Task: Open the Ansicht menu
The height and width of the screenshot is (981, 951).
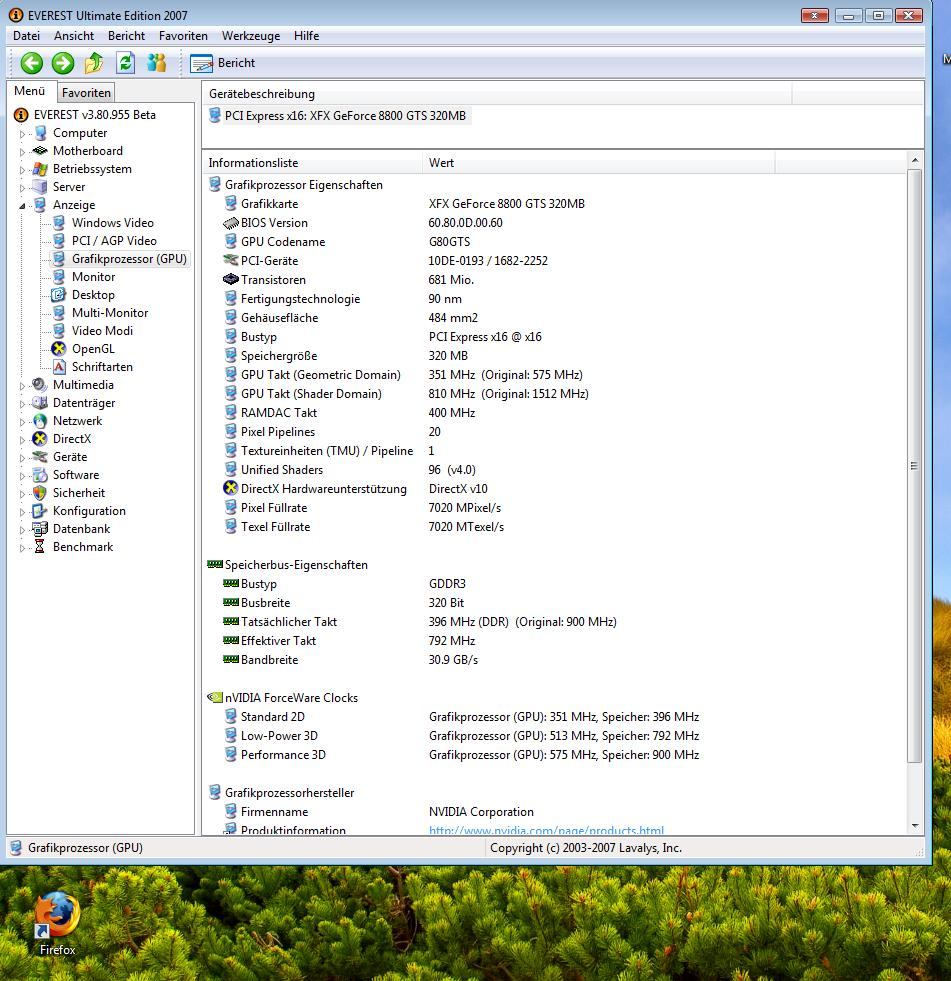Action: click(74, 36)
